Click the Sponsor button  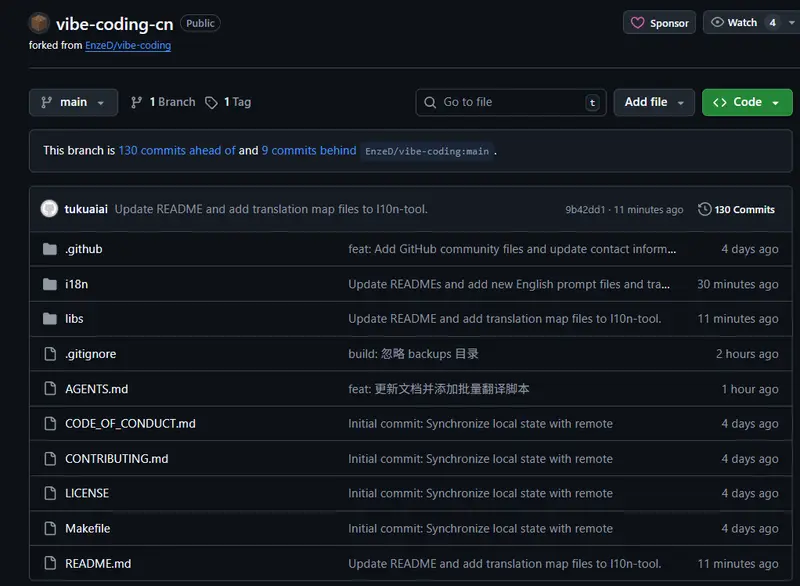(x=659, y=22)
